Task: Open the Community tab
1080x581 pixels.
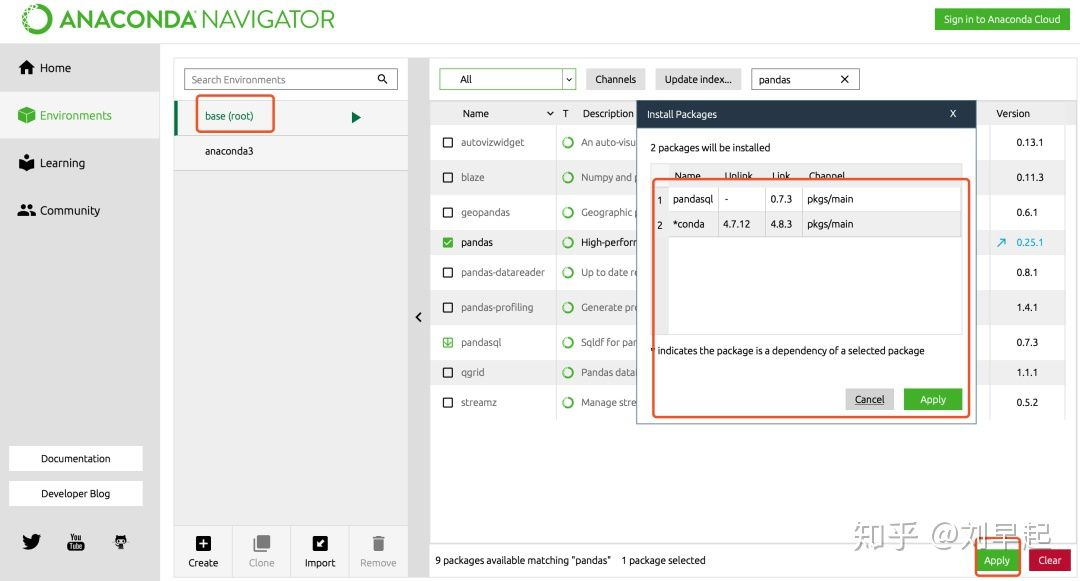Action: (x=80, y=211)
